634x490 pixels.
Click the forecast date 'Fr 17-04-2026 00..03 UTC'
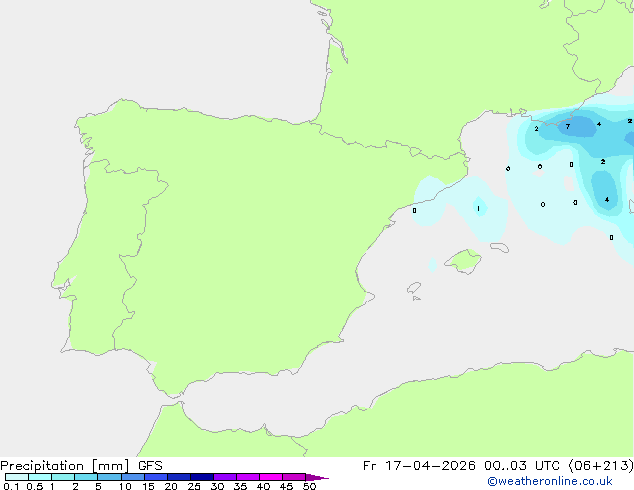461,466
